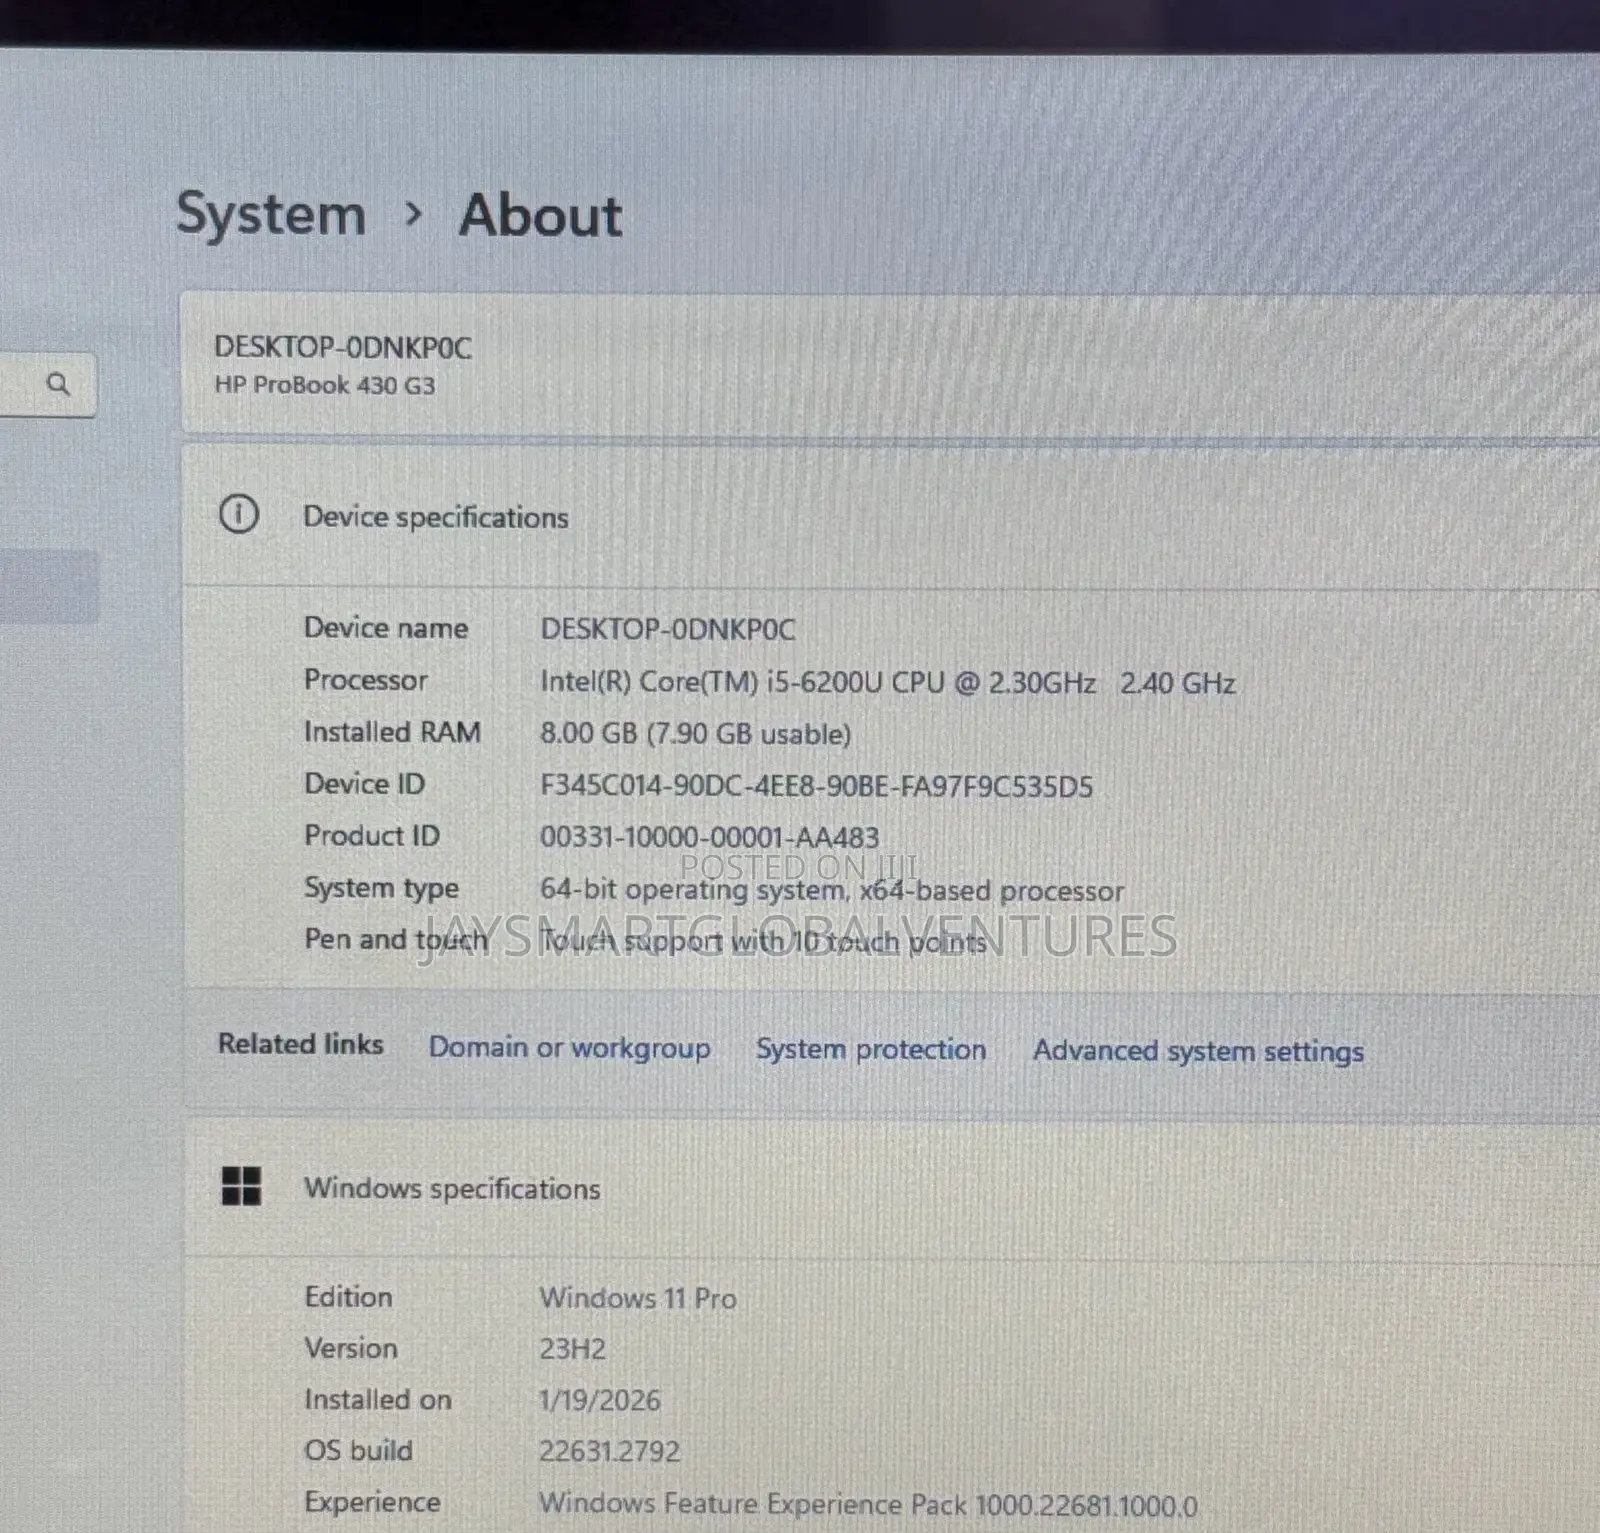The height and width of the screenshot is (1533, 1600).
Task: Click the Installed on label
Action: tap(378, 1399)
